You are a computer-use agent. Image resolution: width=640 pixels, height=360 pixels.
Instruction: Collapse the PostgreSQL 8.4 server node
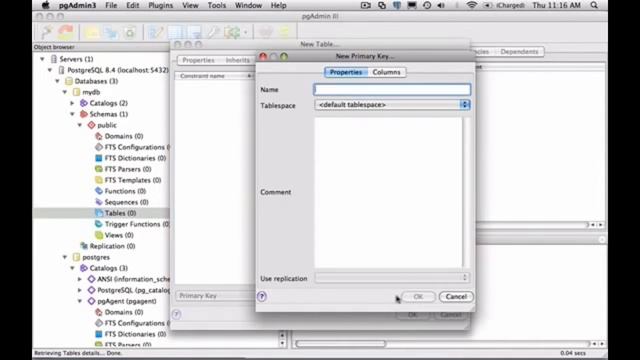[50, 70]
